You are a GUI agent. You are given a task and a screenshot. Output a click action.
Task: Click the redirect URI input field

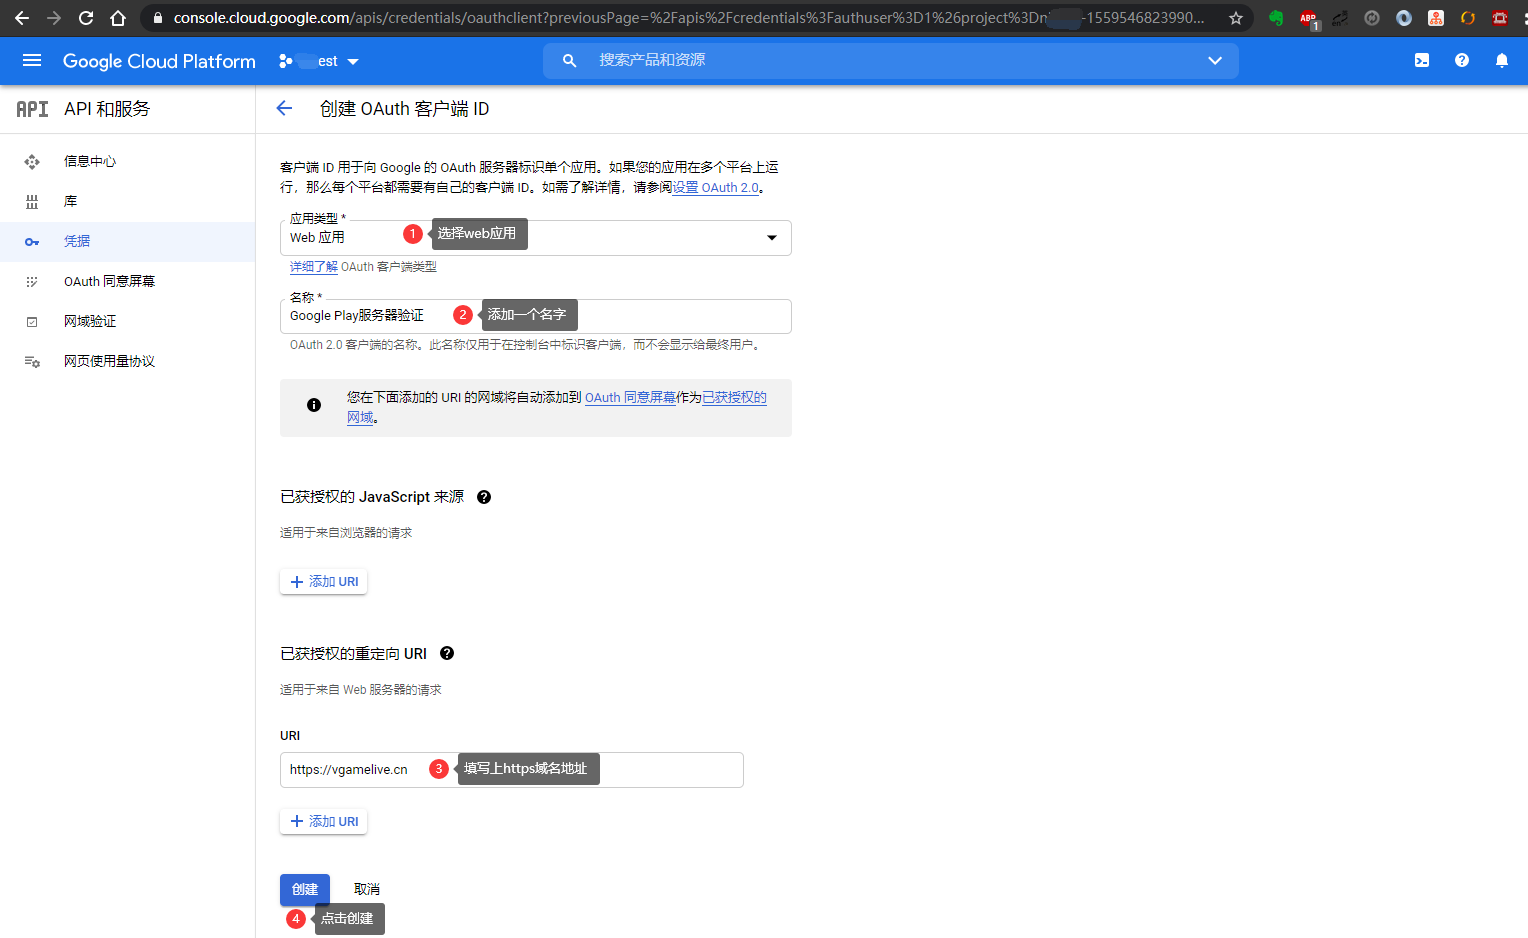pos(512,770)
